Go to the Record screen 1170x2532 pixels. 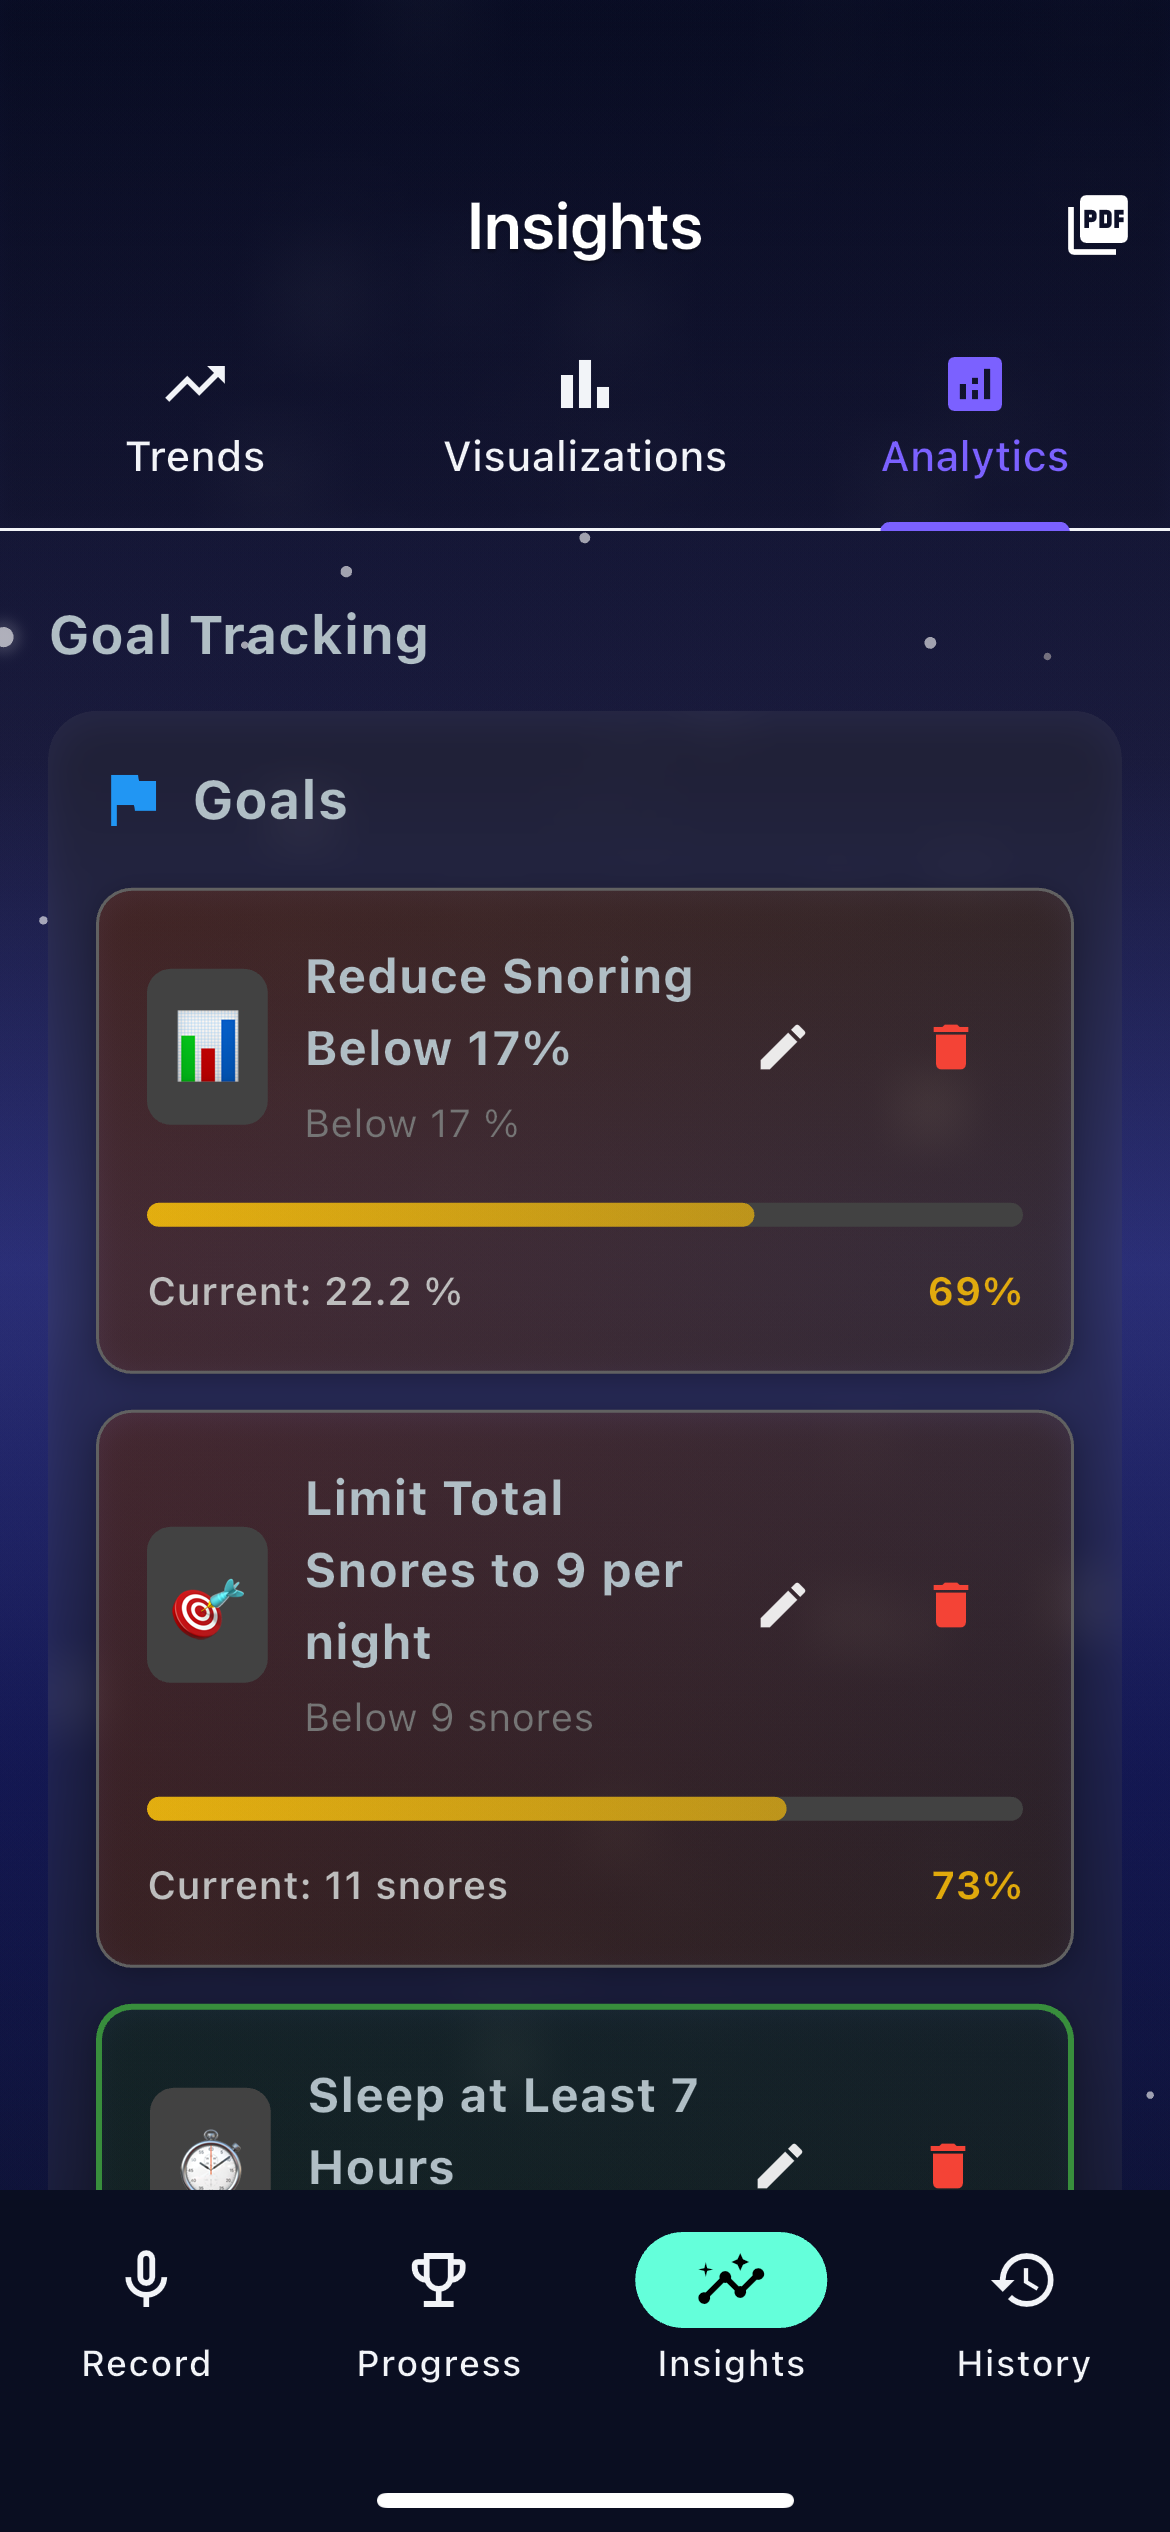pos(146,2312)
